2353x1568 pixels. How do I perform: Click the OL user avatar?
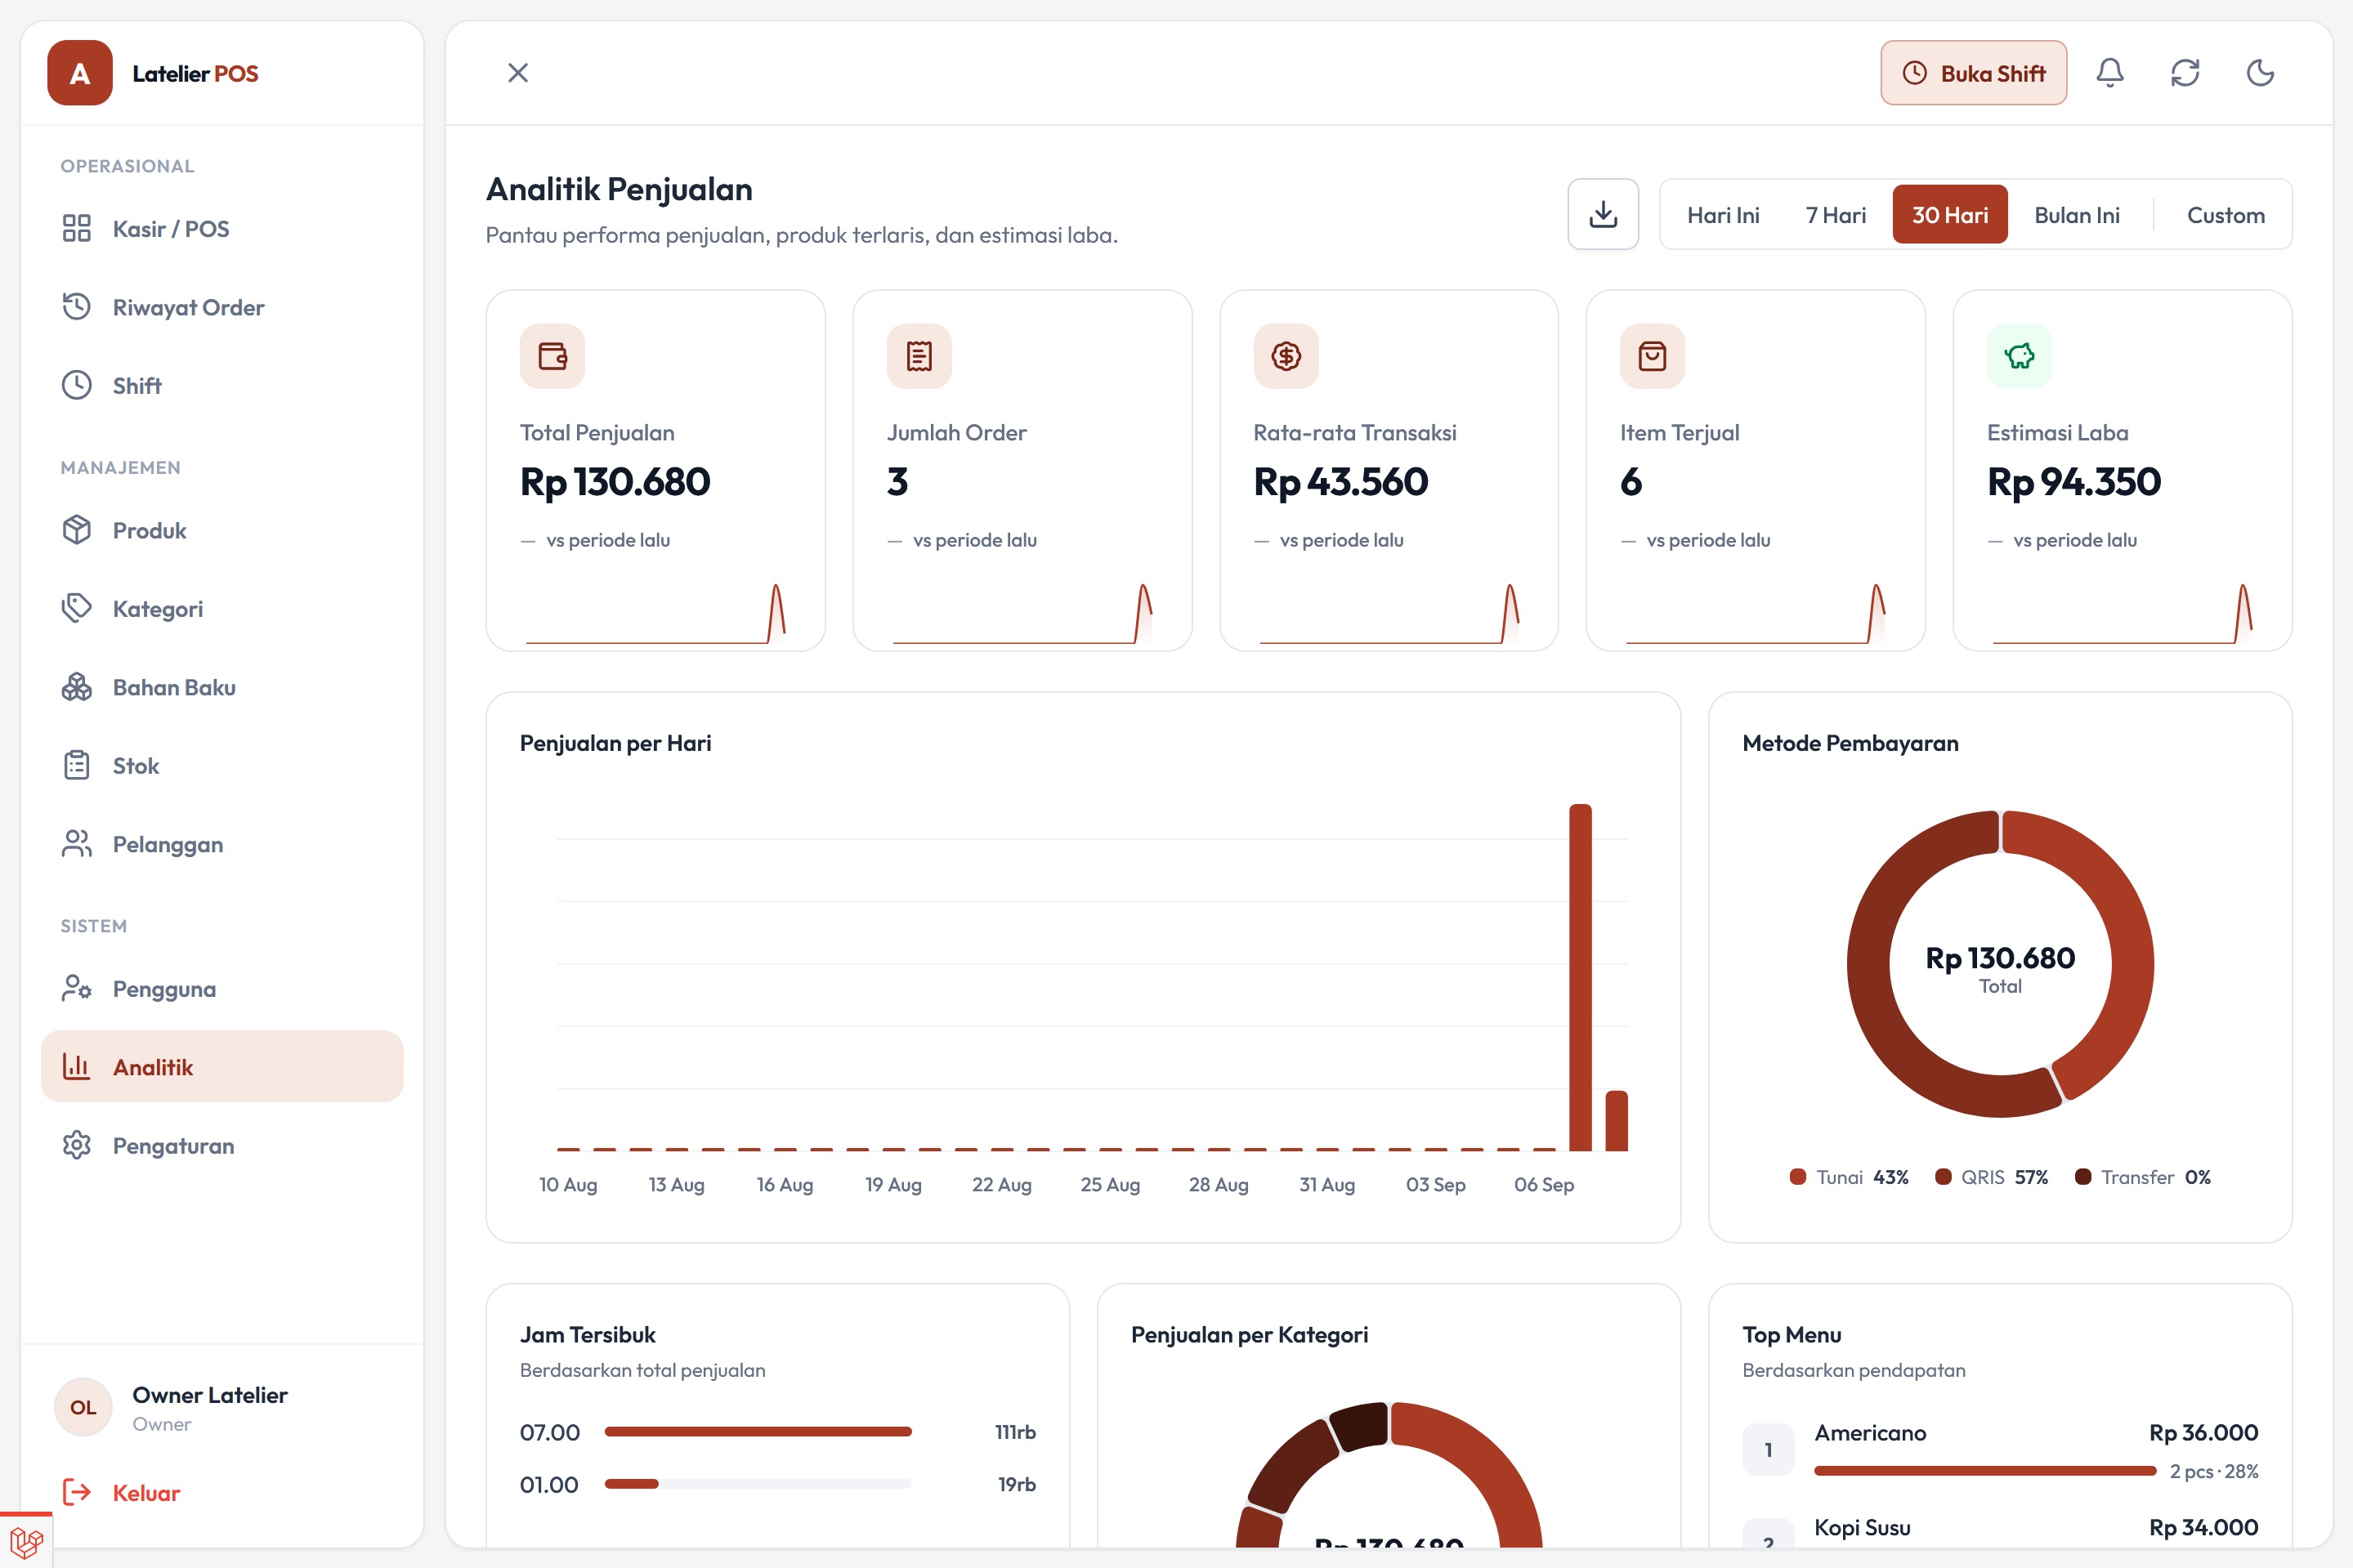coord(83,1407)
